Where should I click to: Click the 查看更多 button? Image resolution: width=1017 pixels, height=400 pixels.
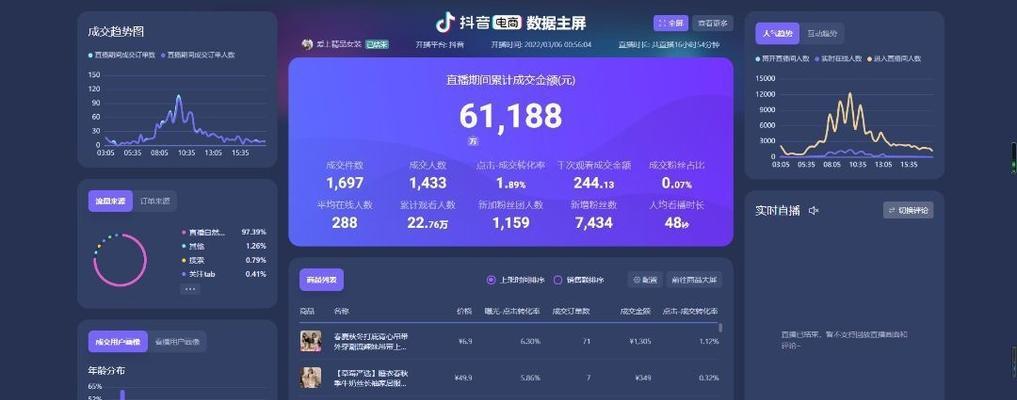(x=713, y=23)
